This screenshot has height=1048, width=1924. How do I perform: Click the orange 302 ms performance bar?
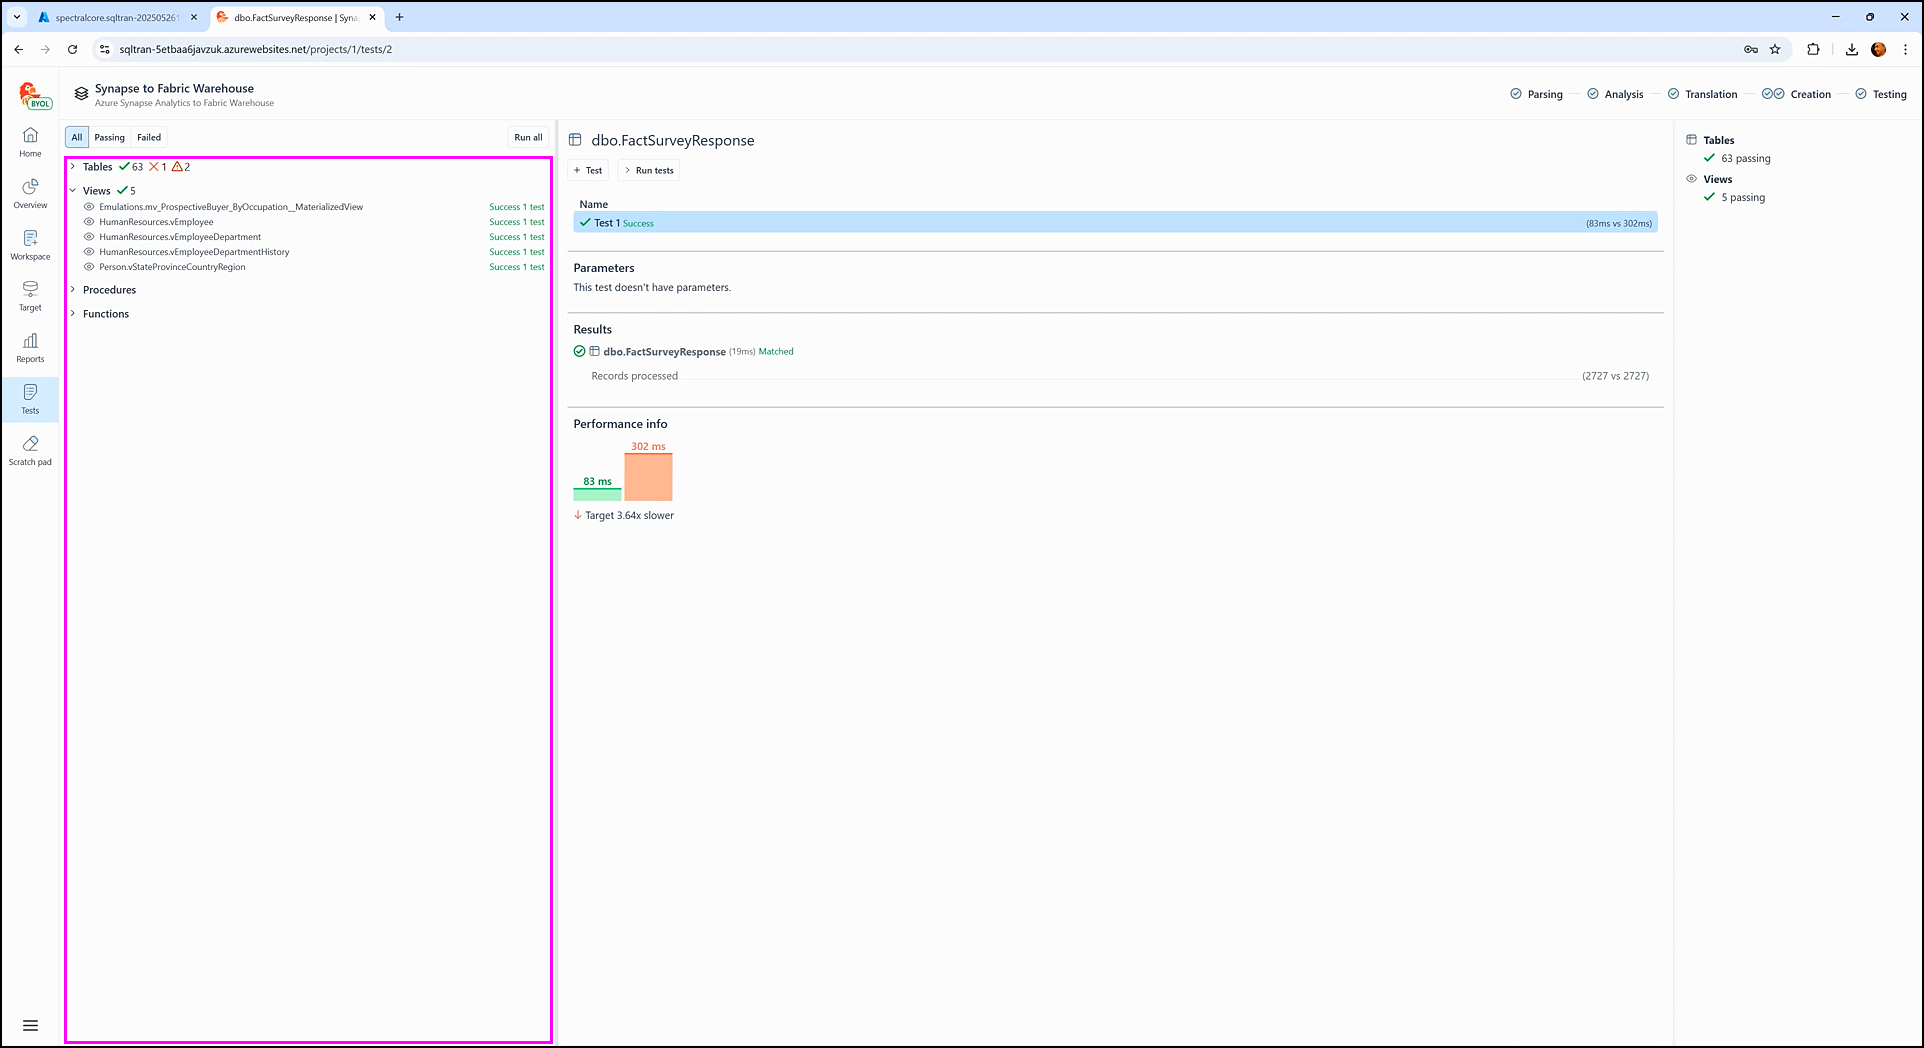pyautogui.click(x=648, y=477)
